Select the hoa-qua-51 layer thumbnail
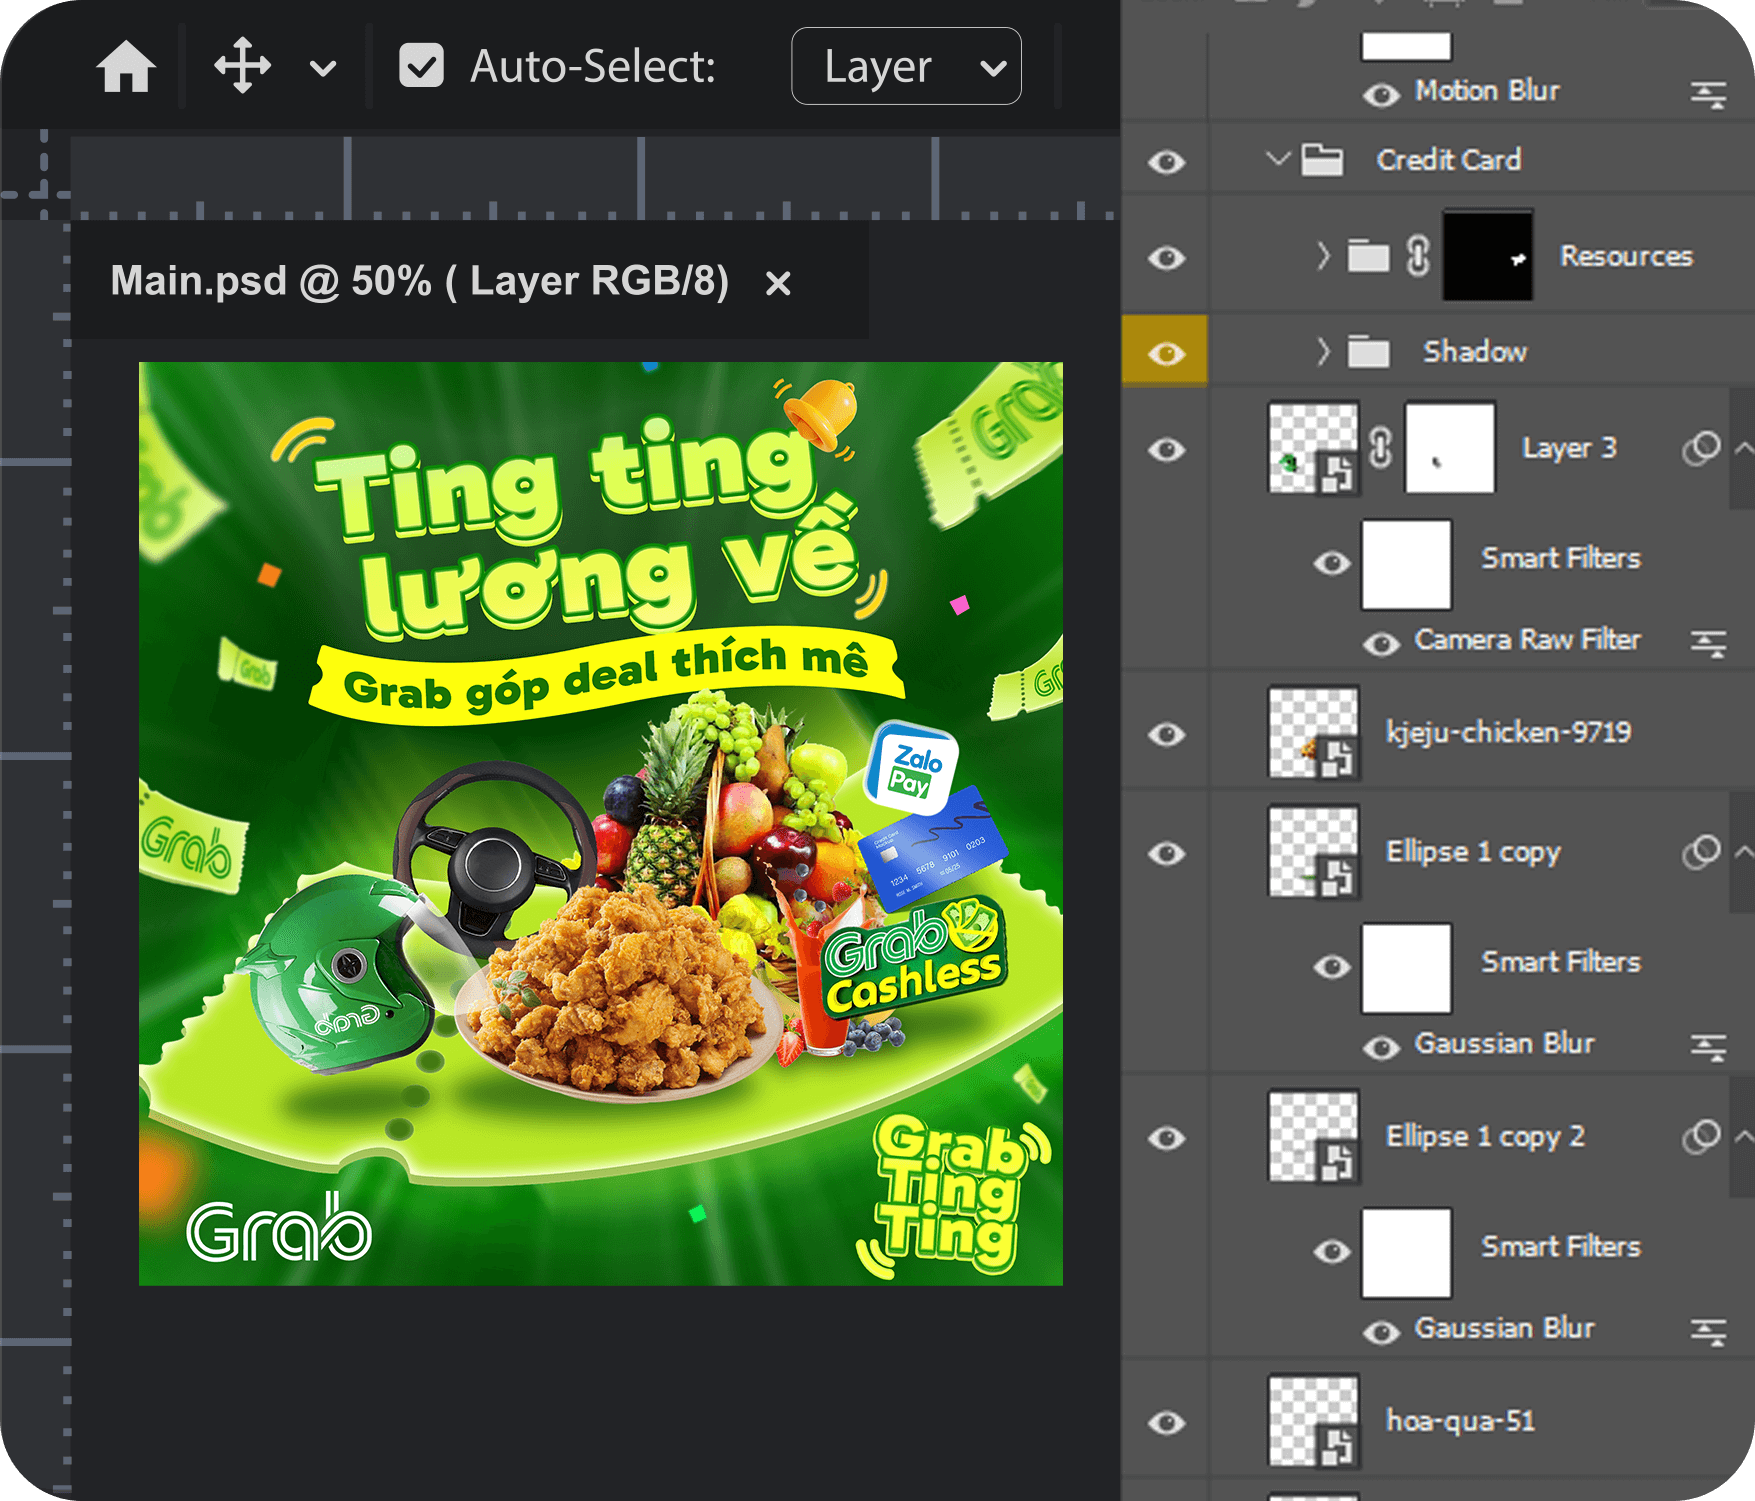 coord(1313,1421)
